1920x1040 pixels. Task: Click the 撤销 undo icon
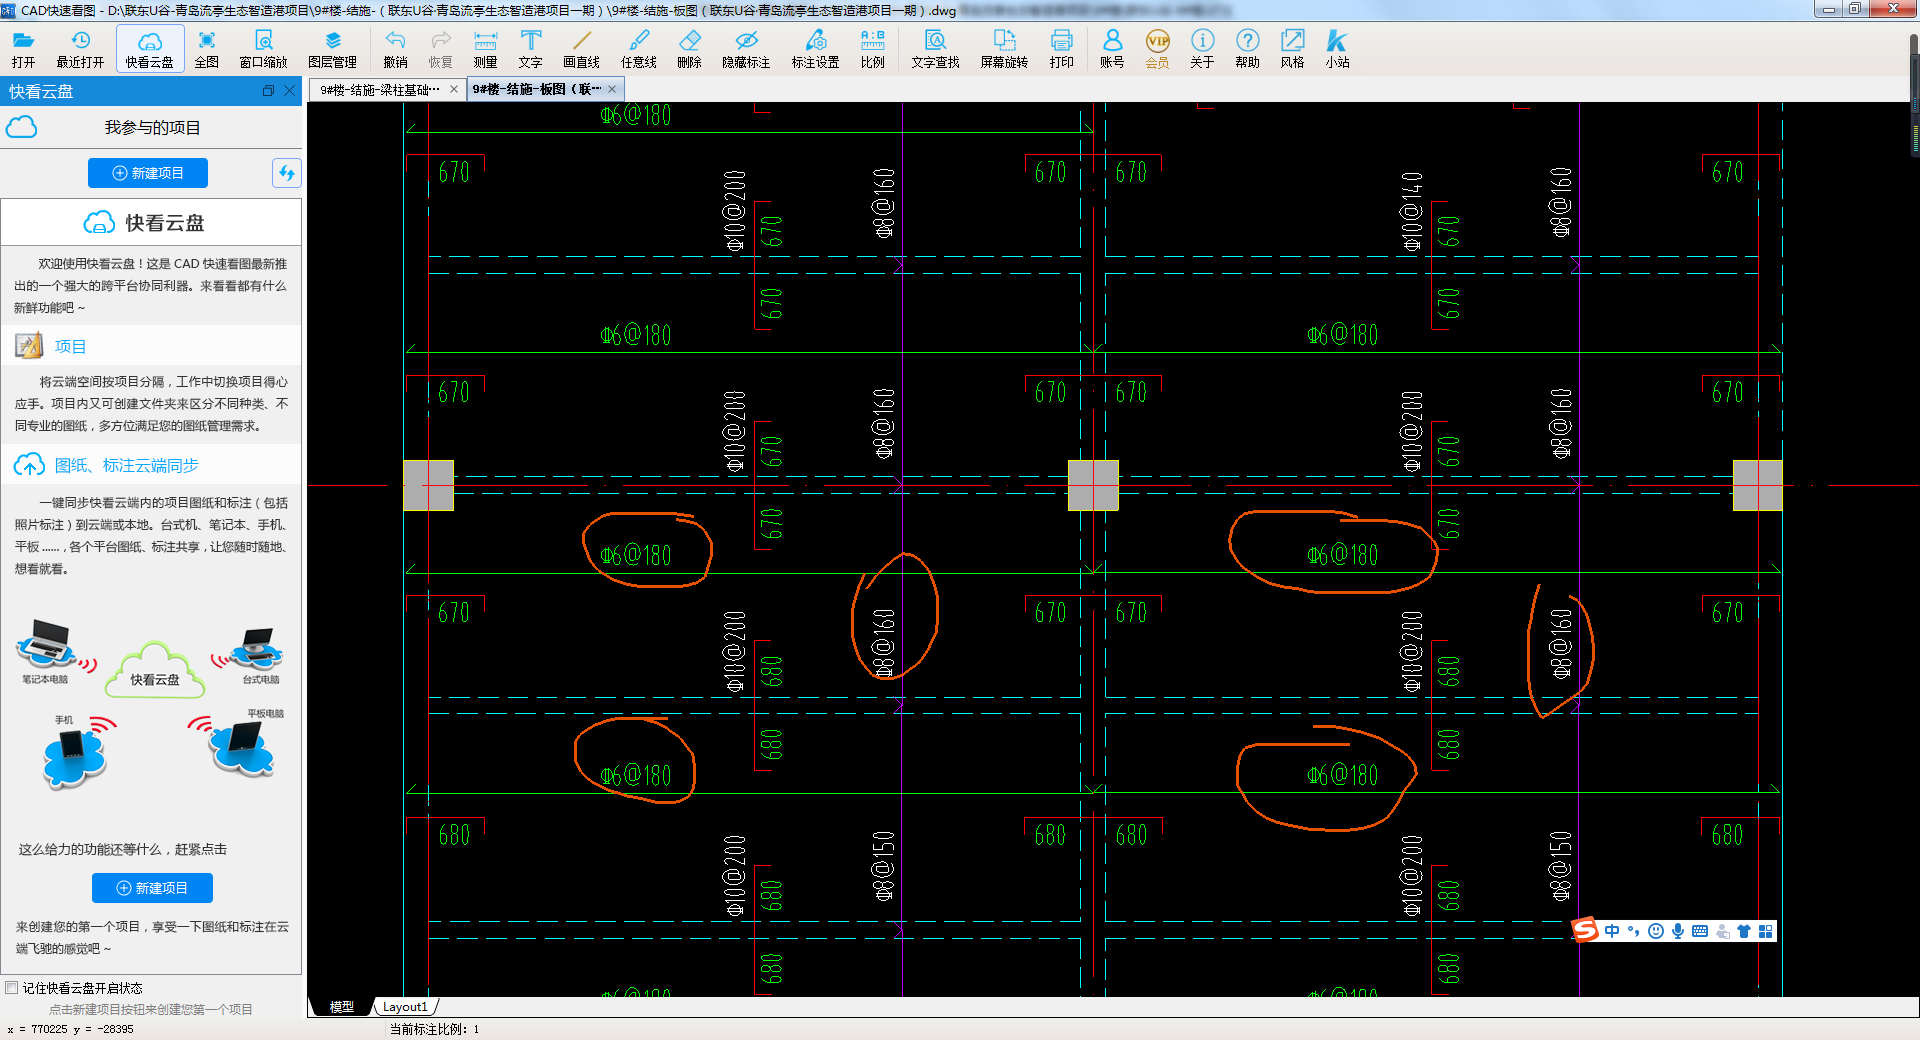(396, 48)
